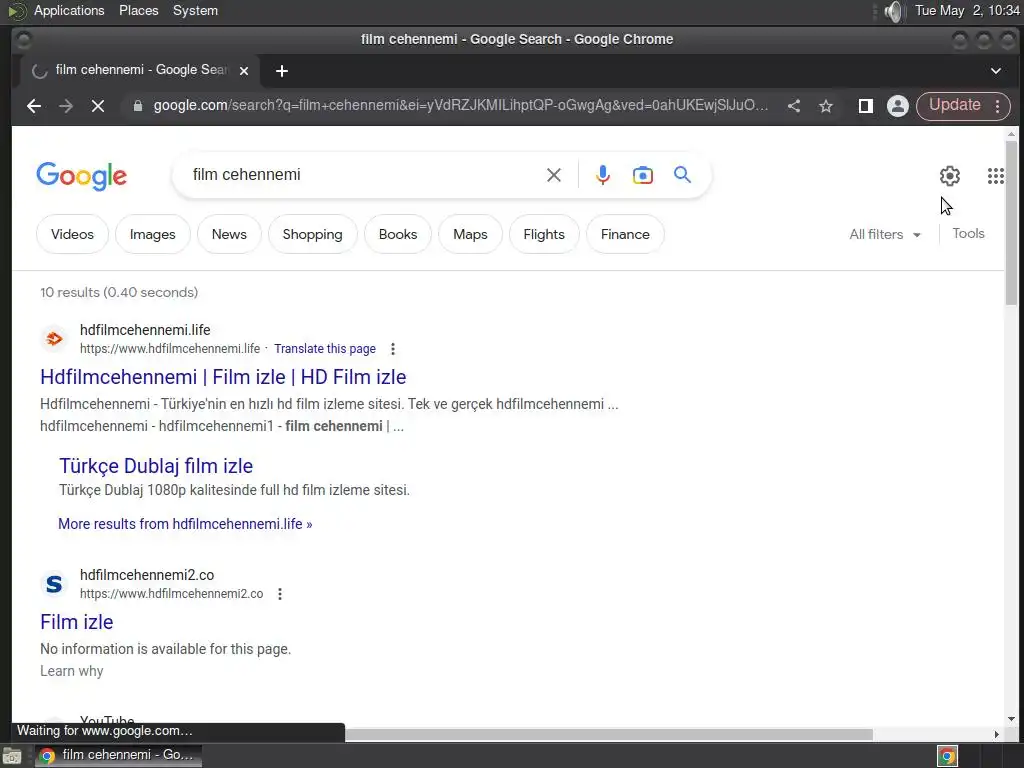Image resolution: width=1024 pixels, height=768 pixels.
Task: Adjust the system volume icon
Action: pyautogui.click(x=893, y=11)
